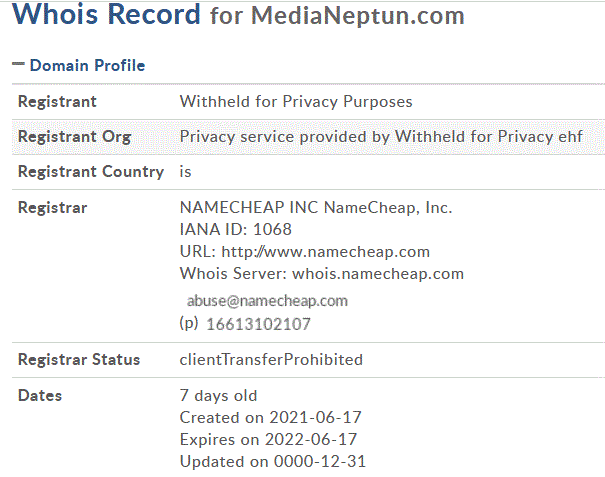Click the Updated on 0000-12-31 line
Screen dimensions: 605x477
pyautogui.click(x=272, y=462)
